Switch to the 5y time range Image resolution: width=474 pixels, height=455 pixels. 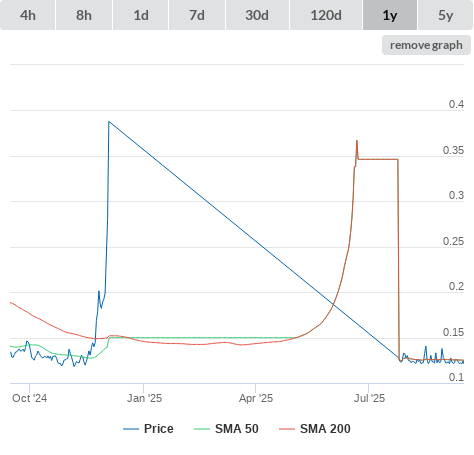pyautogui.click(x=446, y=15)
